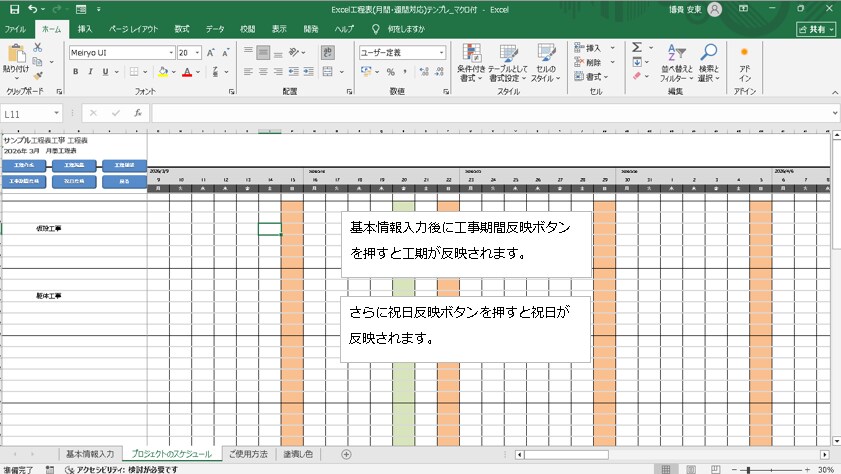Toggle bold formatting
The height and width of the screenshot is (474, 841).
pos(76,71)
